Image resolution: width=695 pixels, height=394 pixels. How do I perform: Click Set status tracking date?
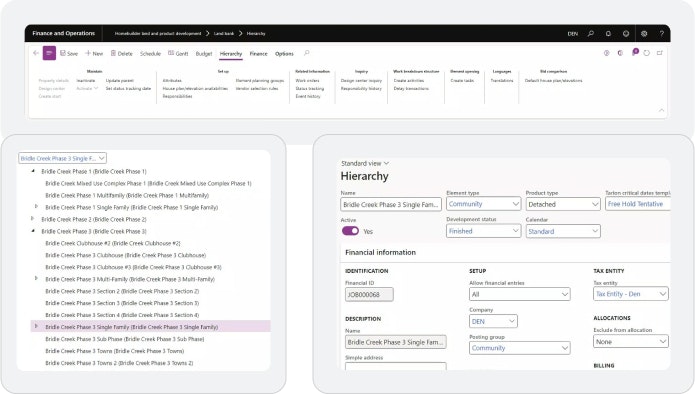[128, 89]
